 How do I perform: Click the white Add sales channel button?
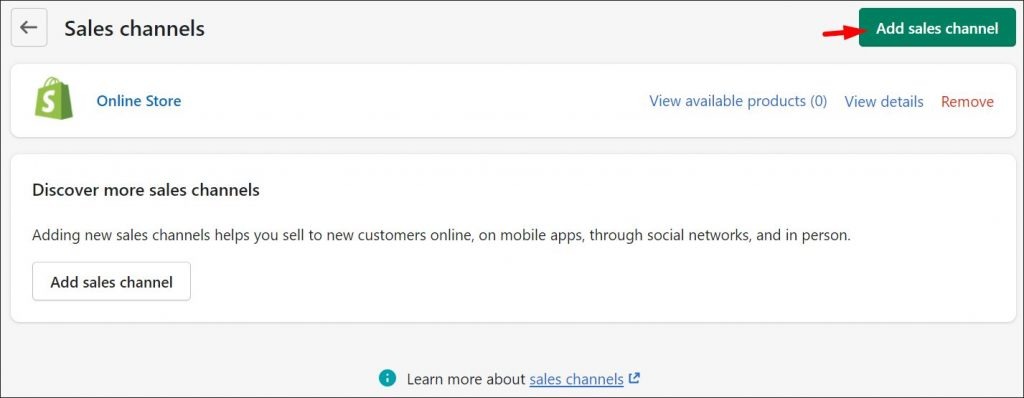tap(112, 282)
